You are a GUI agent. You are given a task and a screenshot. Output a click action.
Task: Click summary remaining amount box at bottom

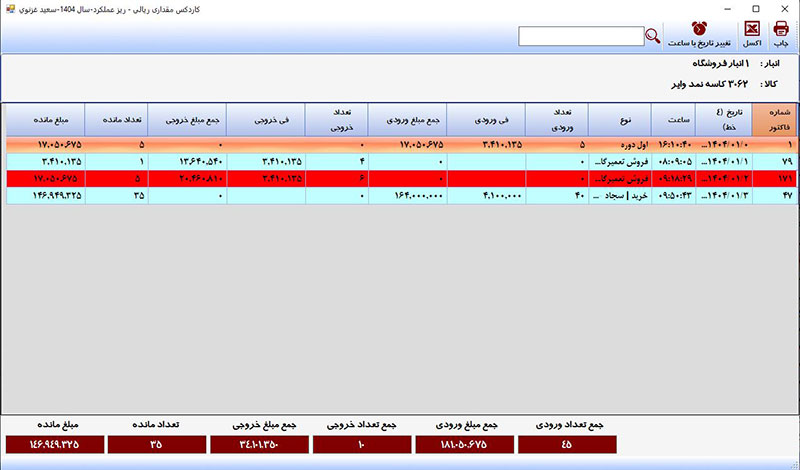[x=55, y=444]
